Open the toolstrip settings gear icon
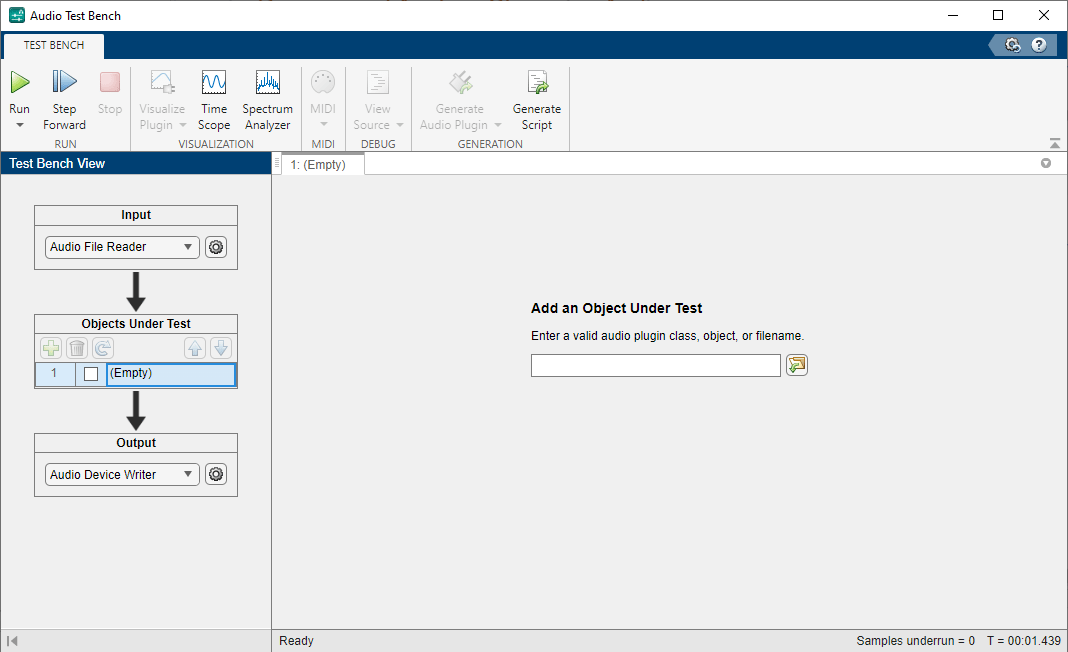Viewport: 1068px width, 652px height. coord(1013,46)
